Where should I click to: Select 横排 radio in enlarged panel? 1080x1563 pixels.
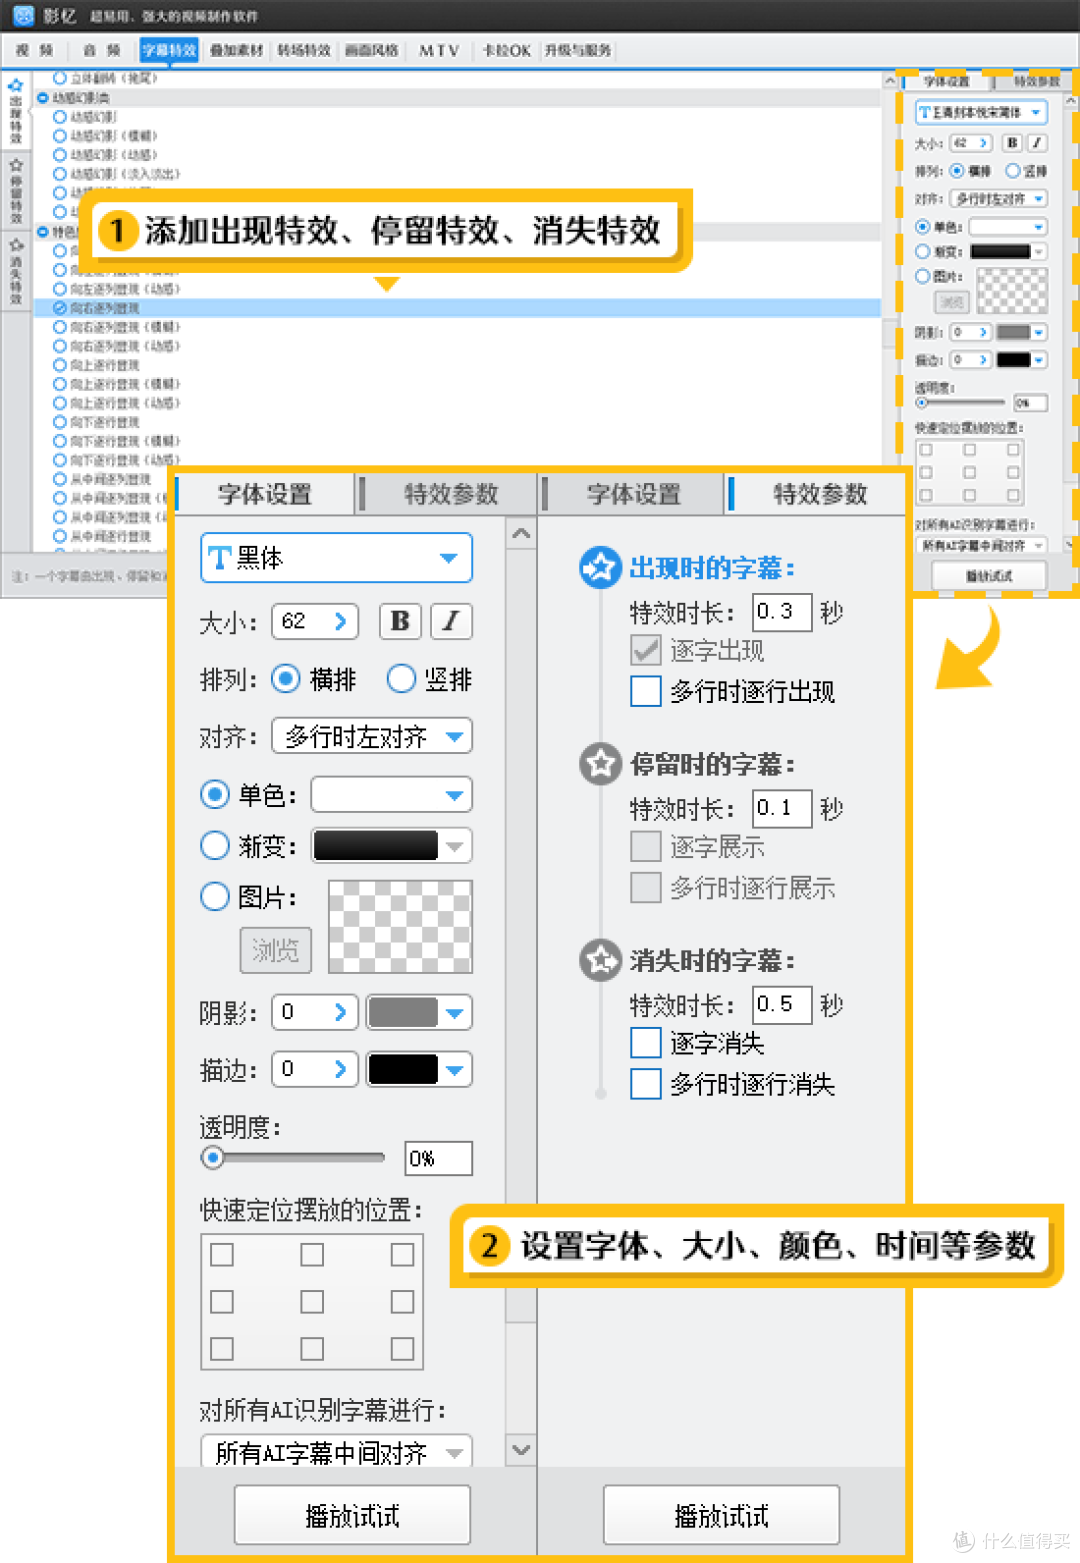pos(286,679)
